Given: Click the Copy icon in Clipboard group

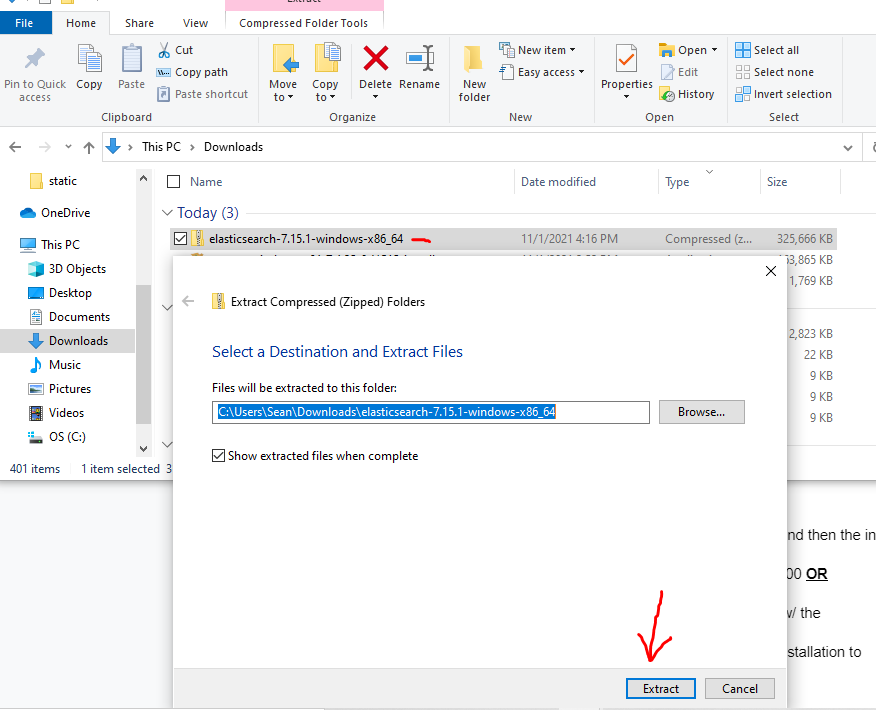Looking at the screenshot, I should (89, 59).
